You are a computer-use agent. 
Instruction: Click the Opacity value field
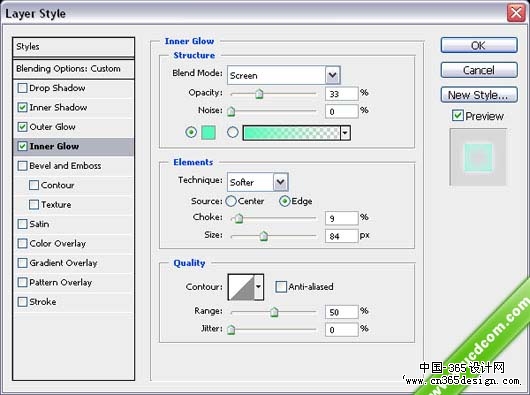(x=341, y=94)
